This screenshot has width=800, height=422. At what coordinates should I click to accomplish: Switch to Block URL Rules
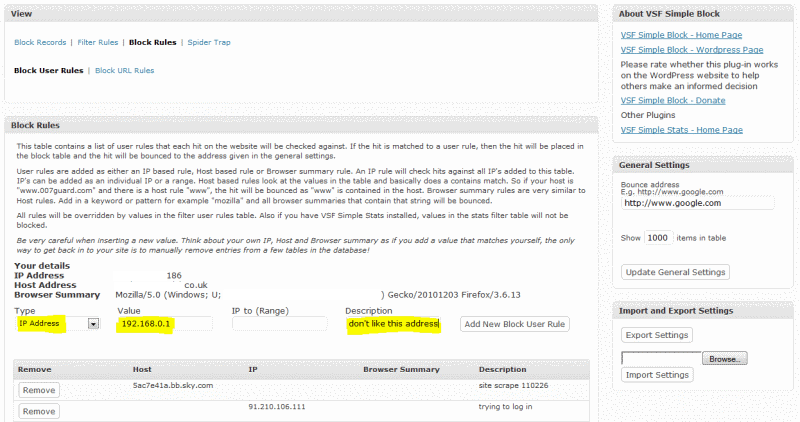click(x=124, y=70)
